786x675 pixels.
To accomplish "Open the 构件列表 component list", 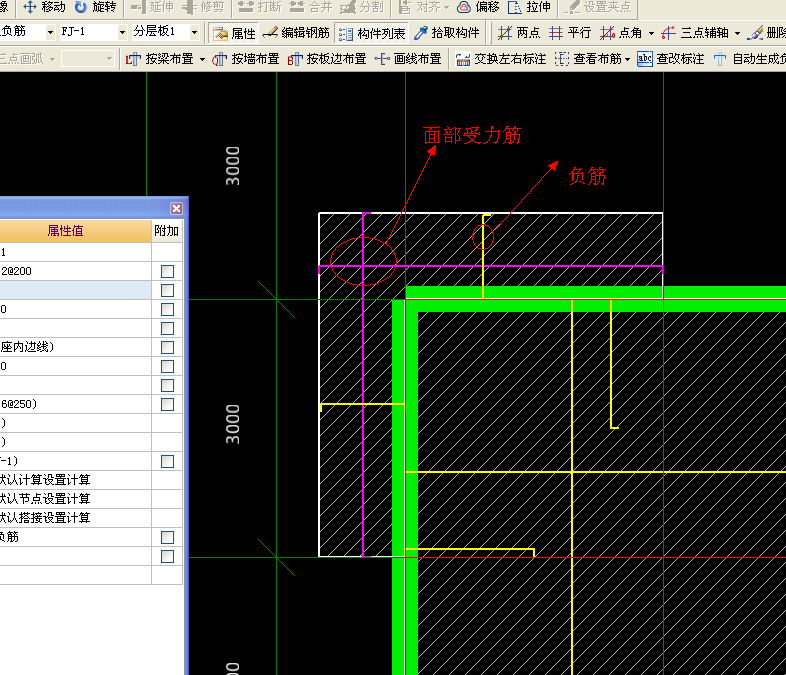I will click(372, 33).
